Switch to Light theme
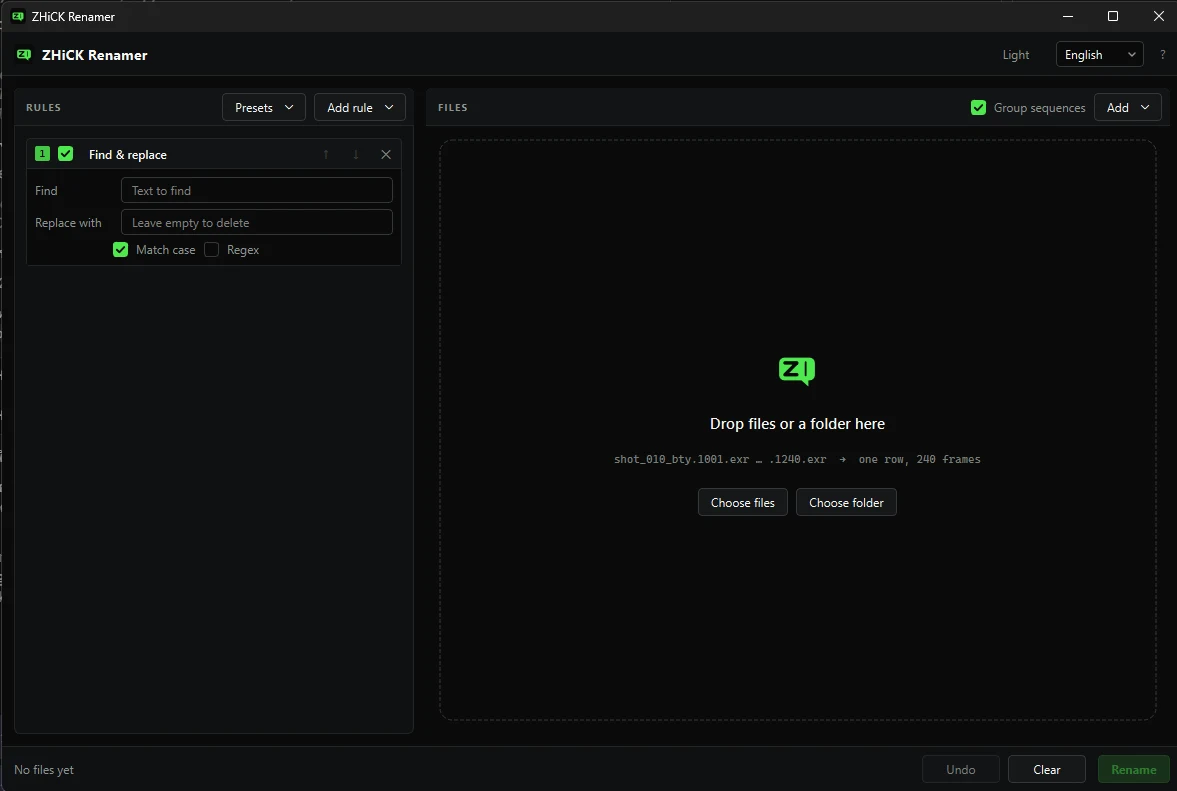This screenshot has width=1177, height=791. 1016,55
